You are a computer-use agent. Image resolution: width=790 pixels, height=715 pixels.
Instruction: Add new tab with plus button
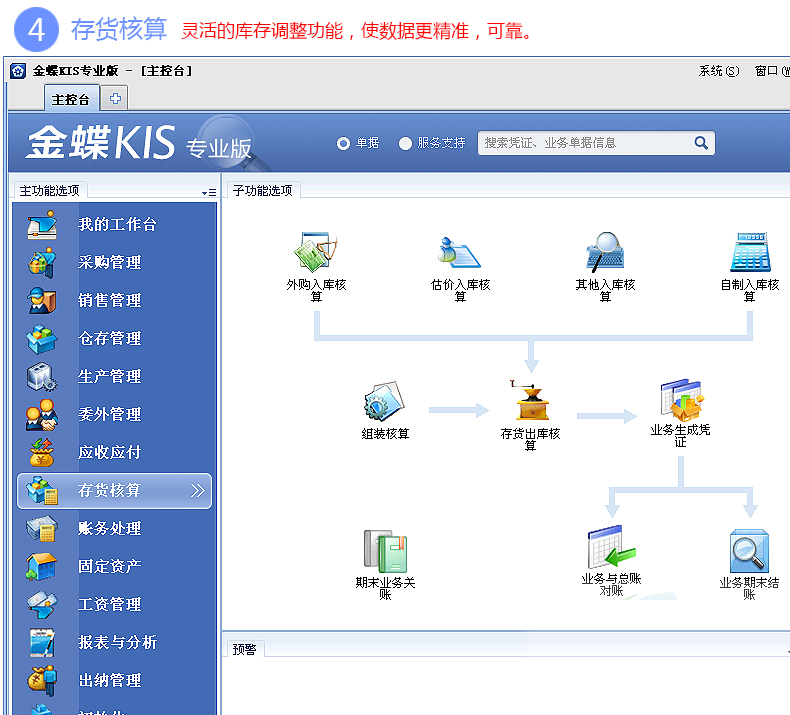click(115, 99)
